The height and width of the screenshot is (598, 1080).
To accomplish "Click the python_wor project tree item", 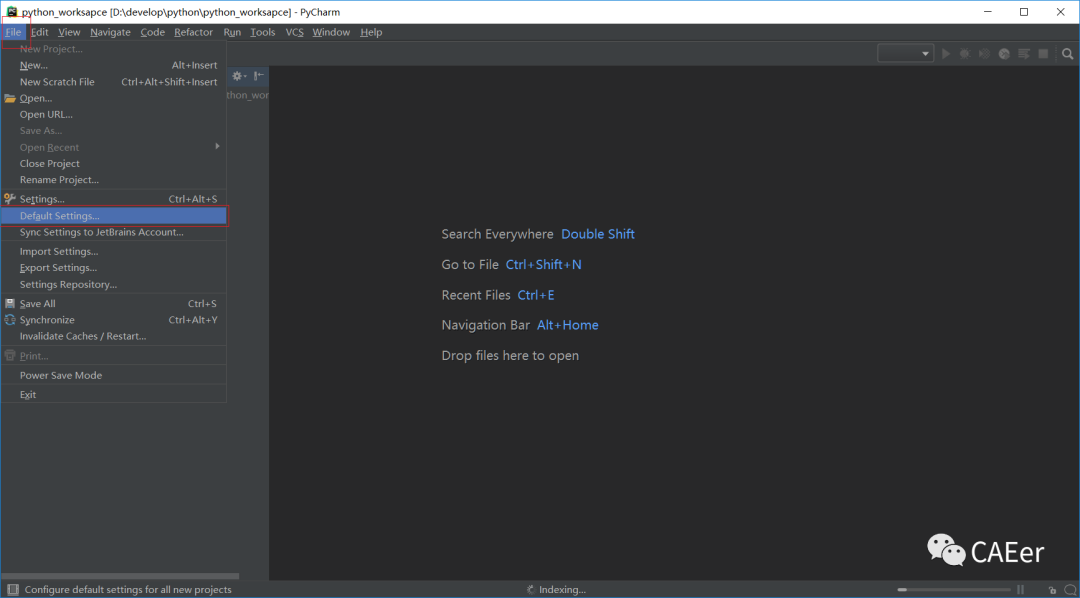I will click(x=248, y=95).
